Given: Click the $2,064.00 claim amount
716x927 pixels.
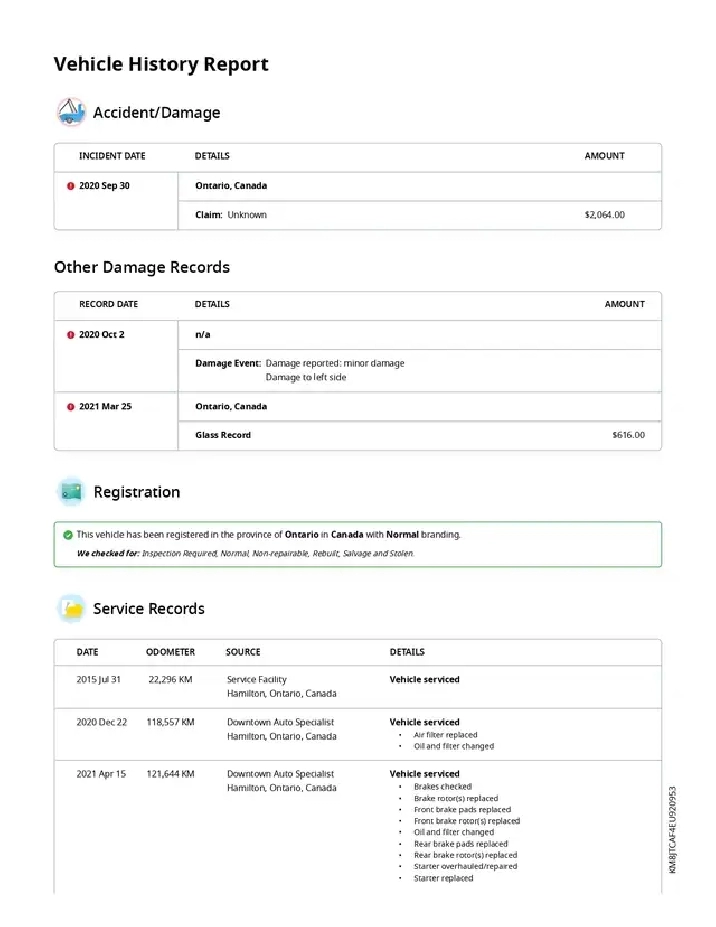Looking at the screenshot, I should [x=604, y=215].
